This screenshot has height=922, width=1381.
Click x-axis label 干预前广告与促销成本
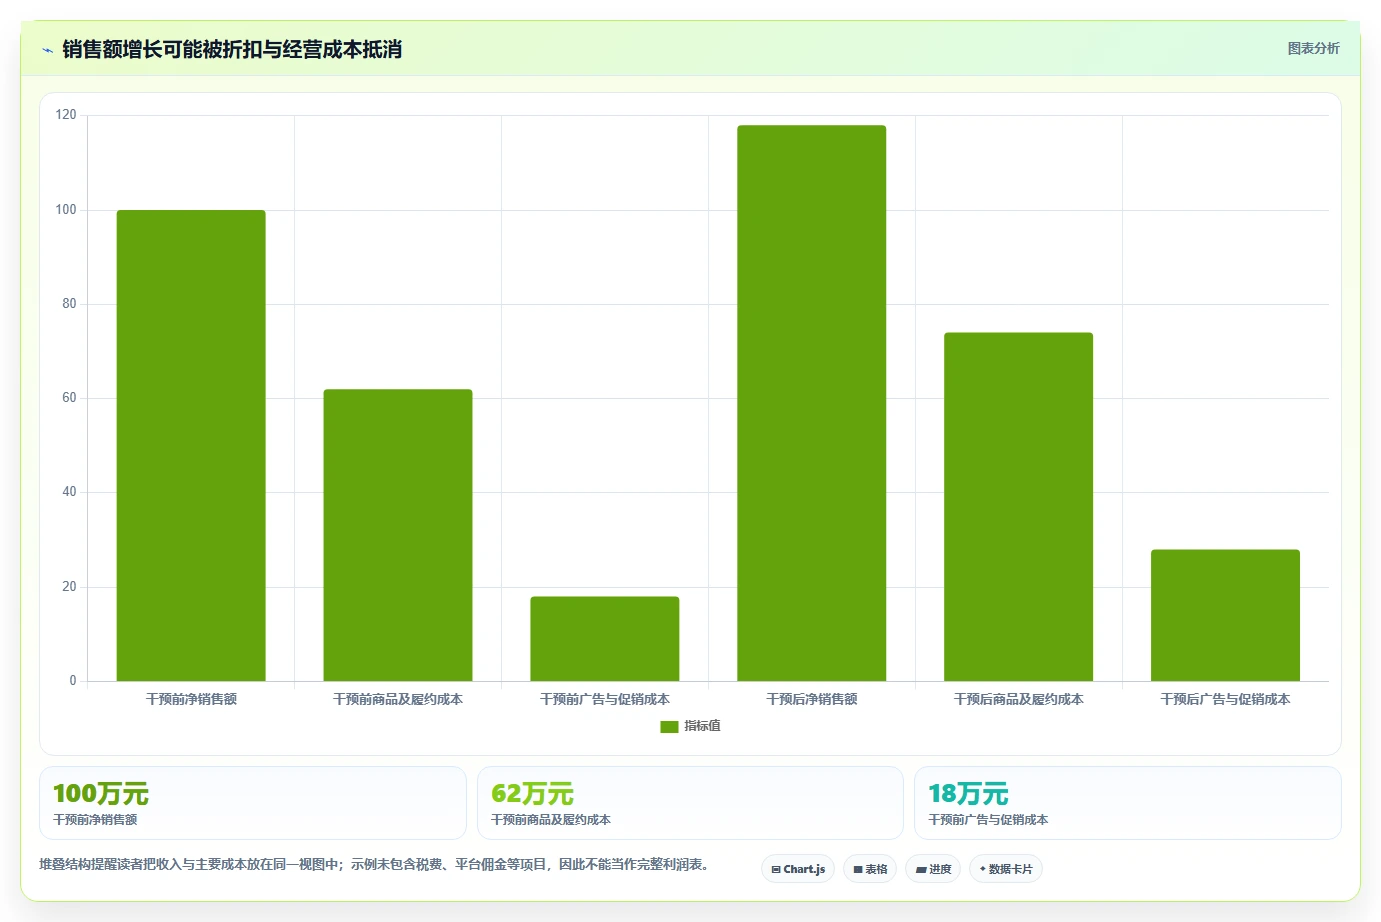pos(605,699)
